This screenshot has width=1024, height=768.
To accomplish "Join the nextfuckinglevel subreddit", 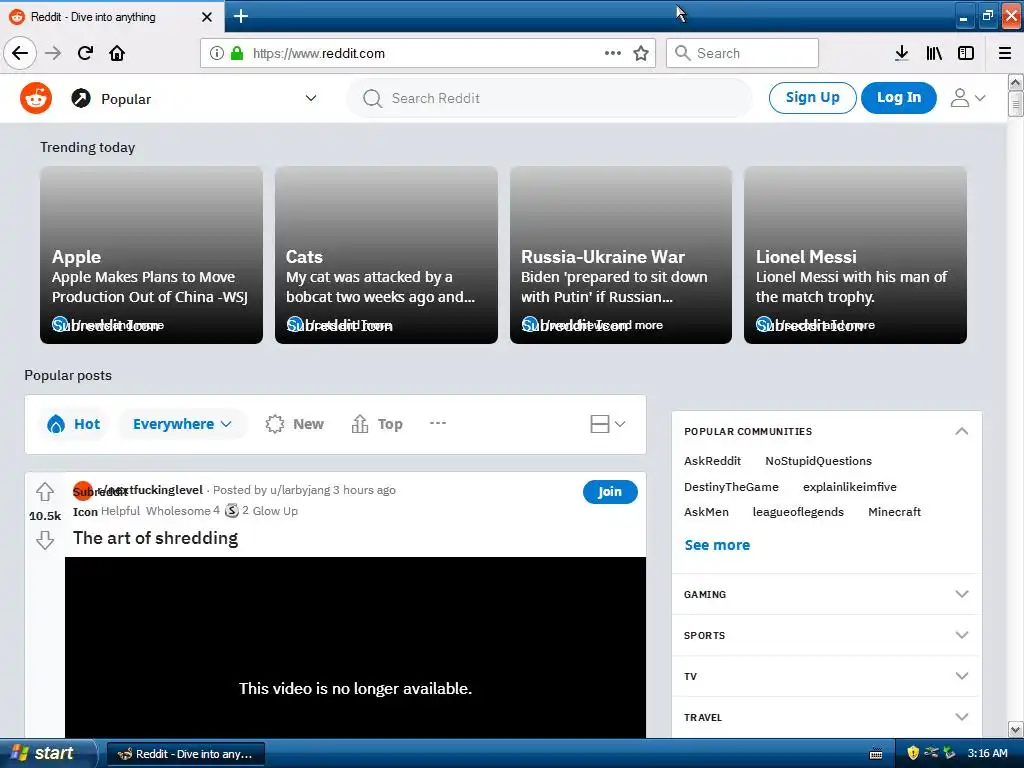I will (x=610, y=492).
